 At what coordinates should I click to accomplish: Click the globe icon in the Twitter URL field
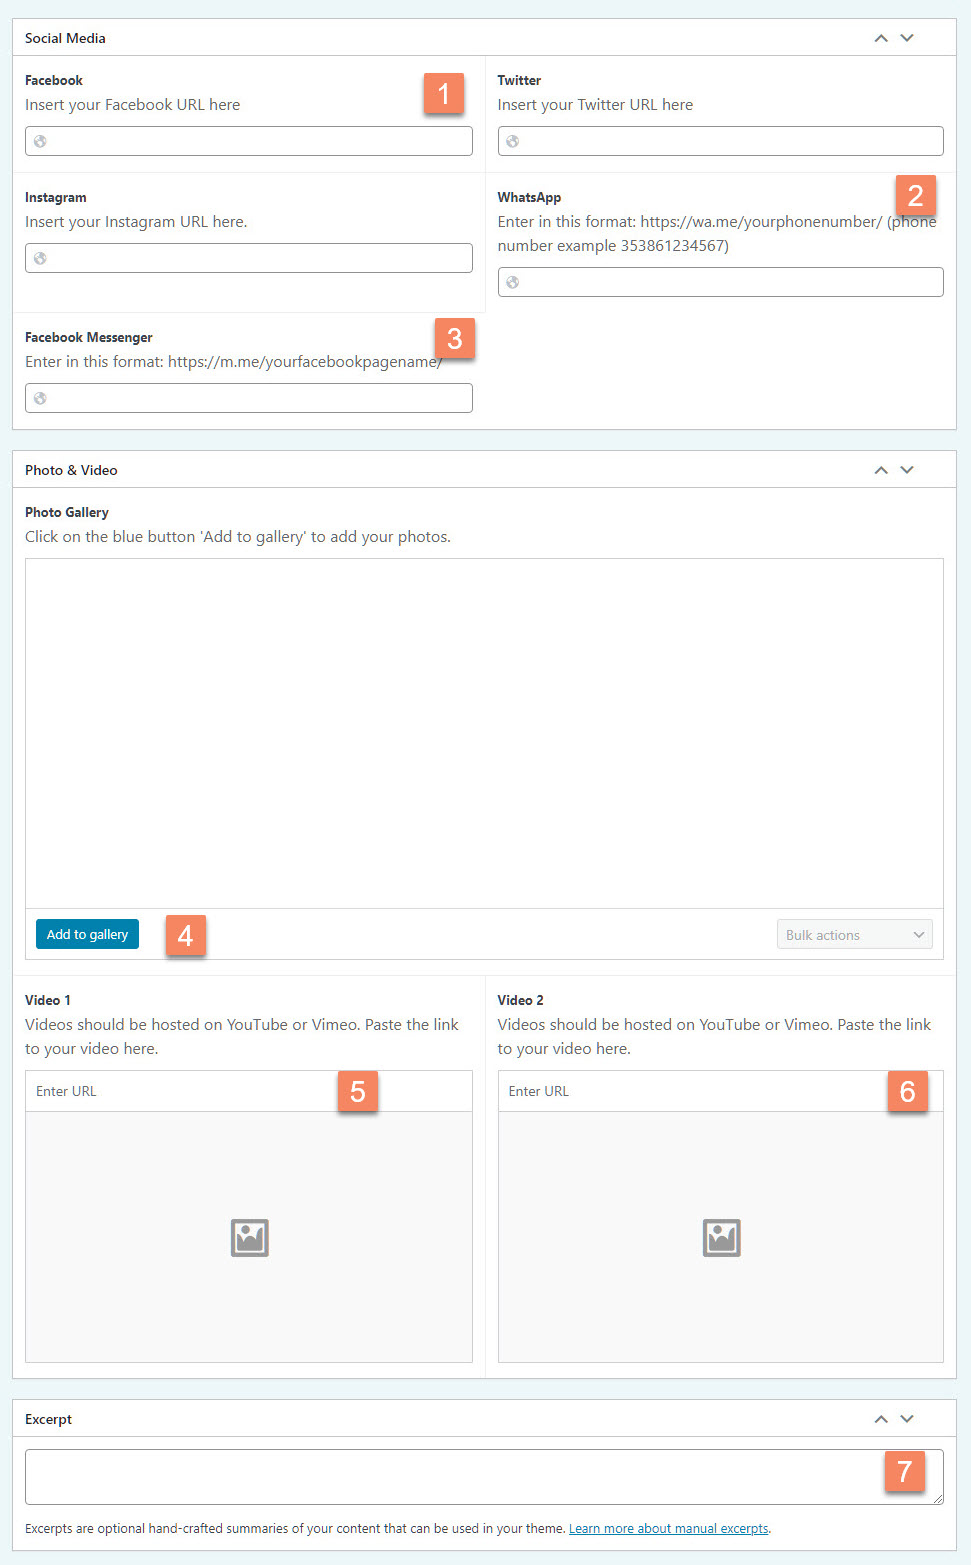point(512,141)
